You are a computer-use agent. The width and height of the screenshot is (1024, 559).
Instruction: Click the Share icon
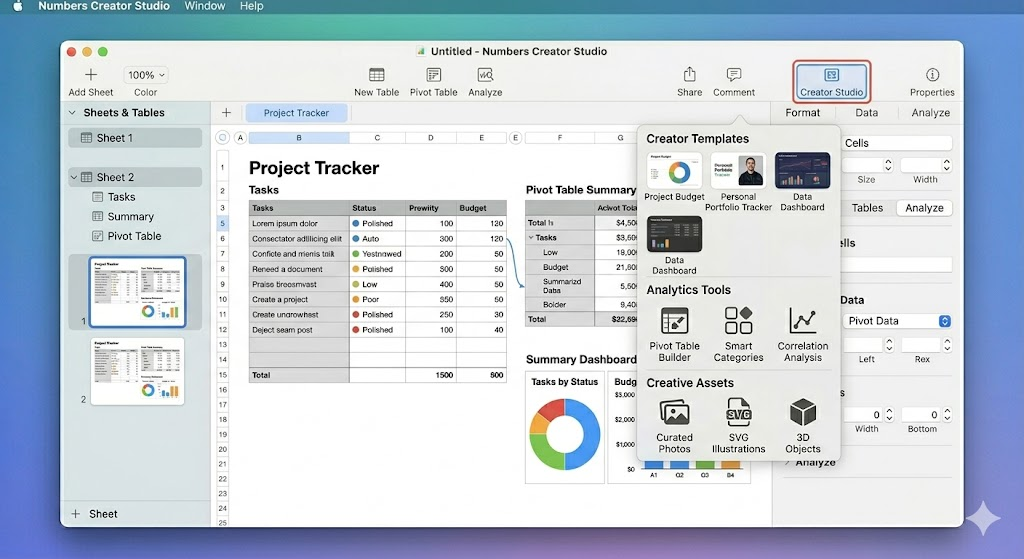690,74
